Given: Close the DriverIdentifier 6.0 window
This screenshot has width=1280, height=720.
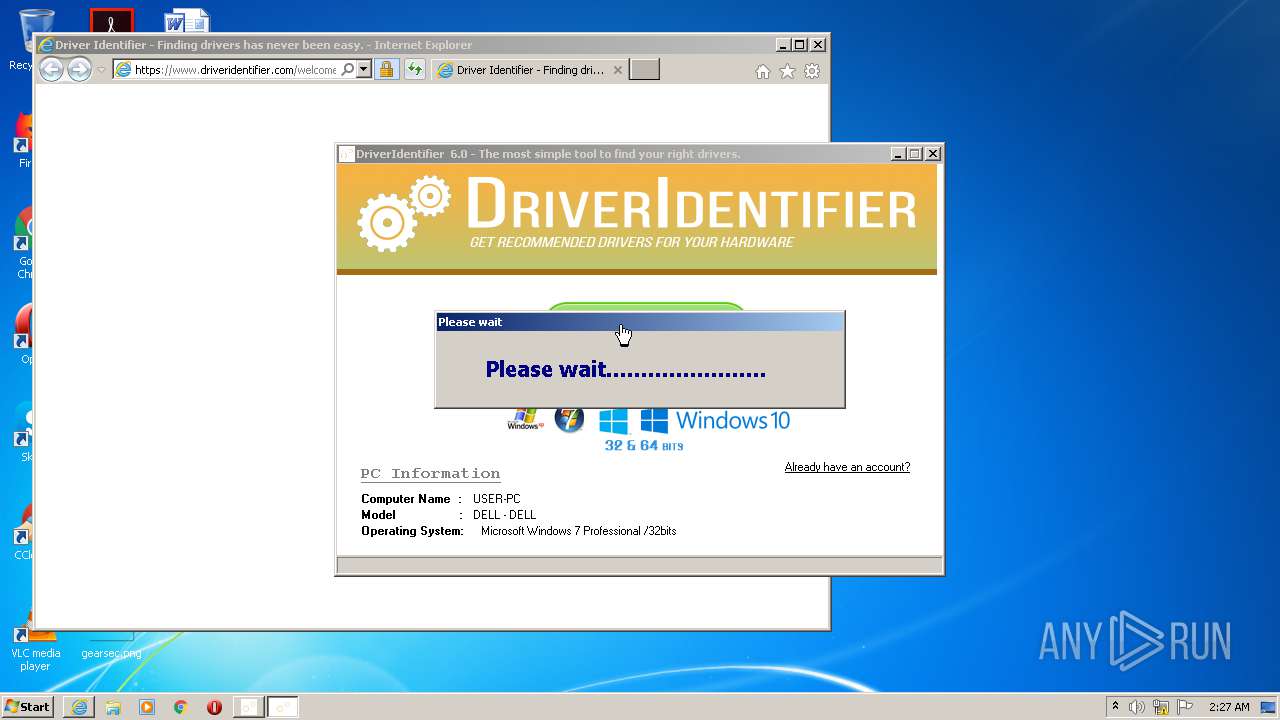Looking at the screenshot, I should (932, 154).
